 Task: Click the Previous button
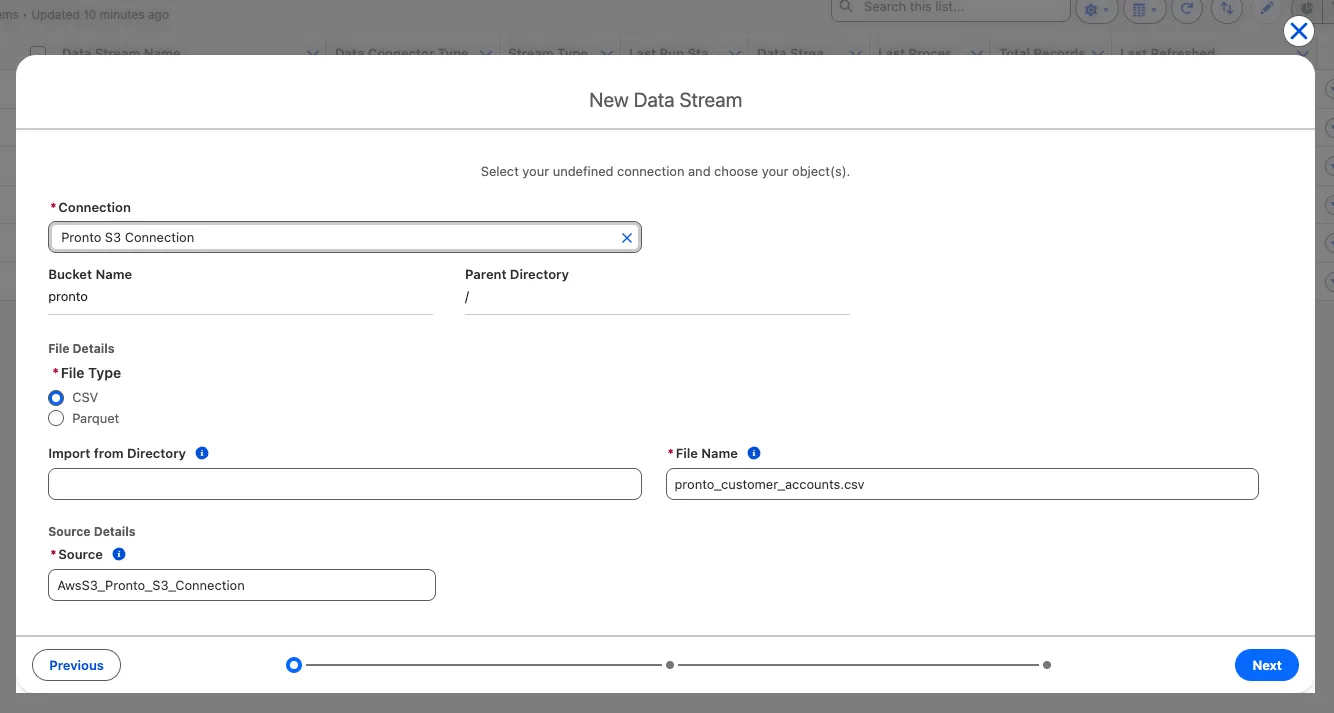coord(76,665)
